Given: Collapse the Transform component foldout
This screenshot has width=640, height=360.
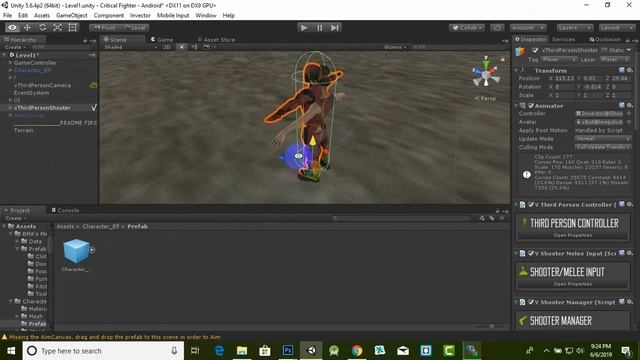Looking at the screenshot, I should (x=516, y=71).
